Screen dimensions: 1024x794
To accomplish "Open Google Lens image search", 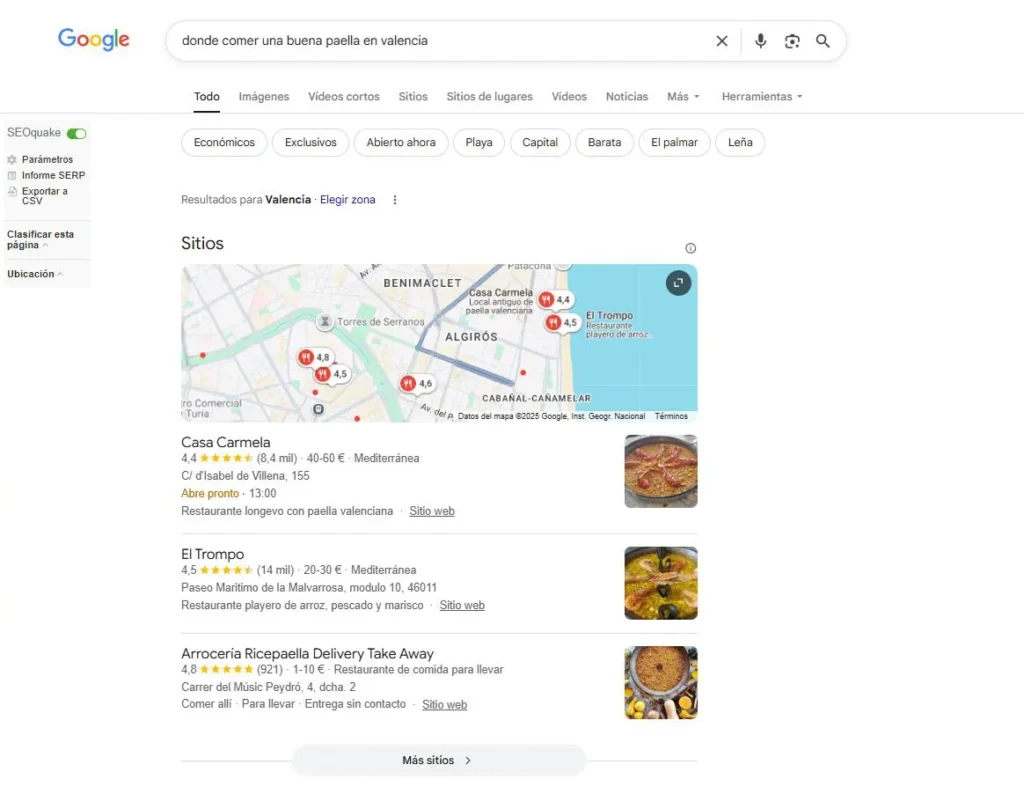I will tap(792, 41).
